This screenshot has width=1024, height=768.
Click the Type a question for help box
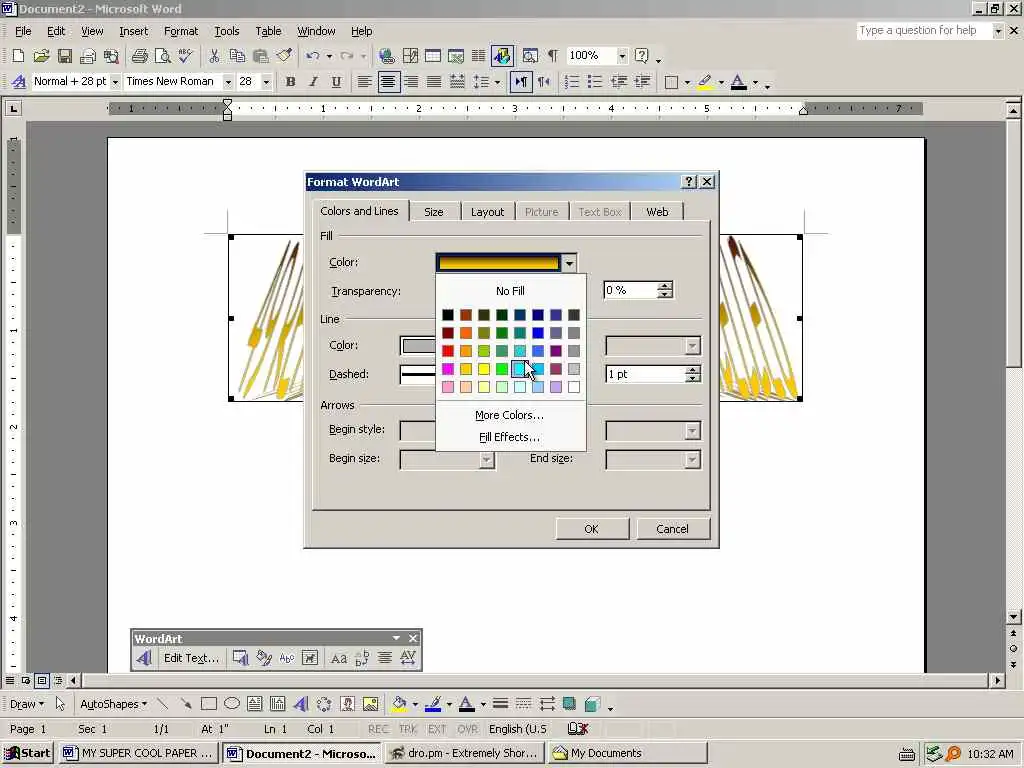[924, 31]
